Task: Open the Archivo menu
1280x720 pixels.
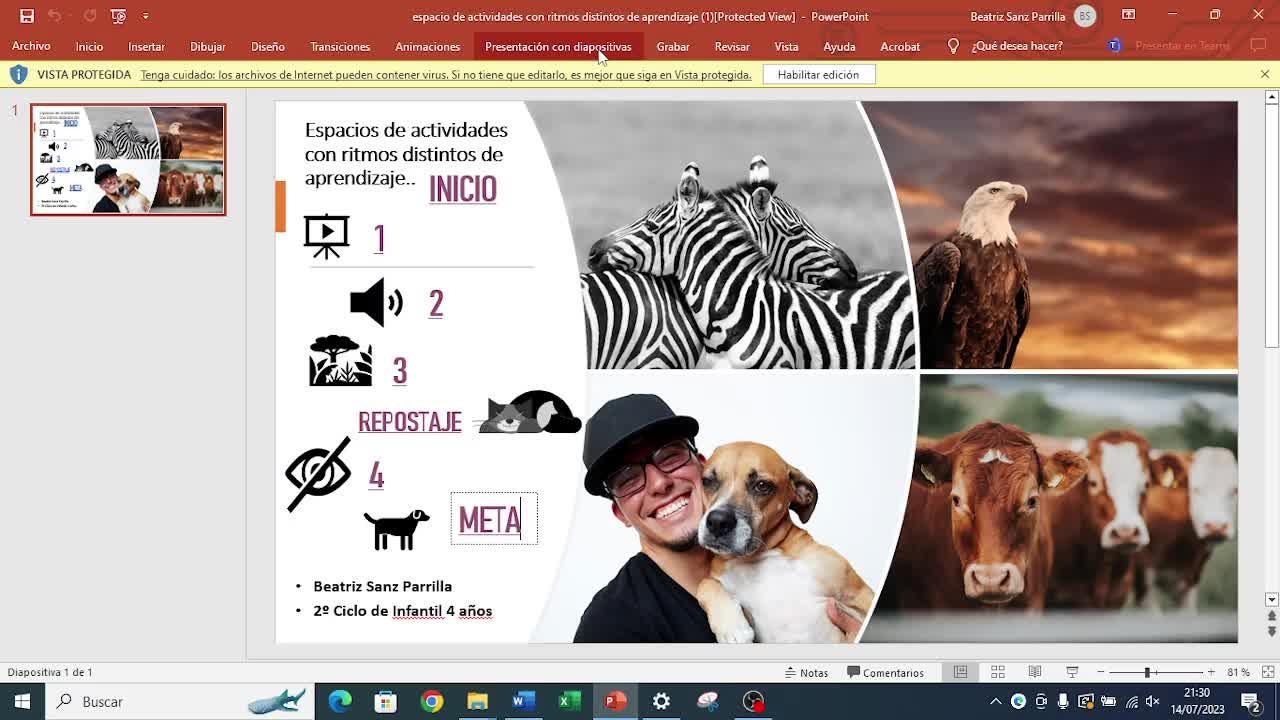Action: click(x=31, y=46)
